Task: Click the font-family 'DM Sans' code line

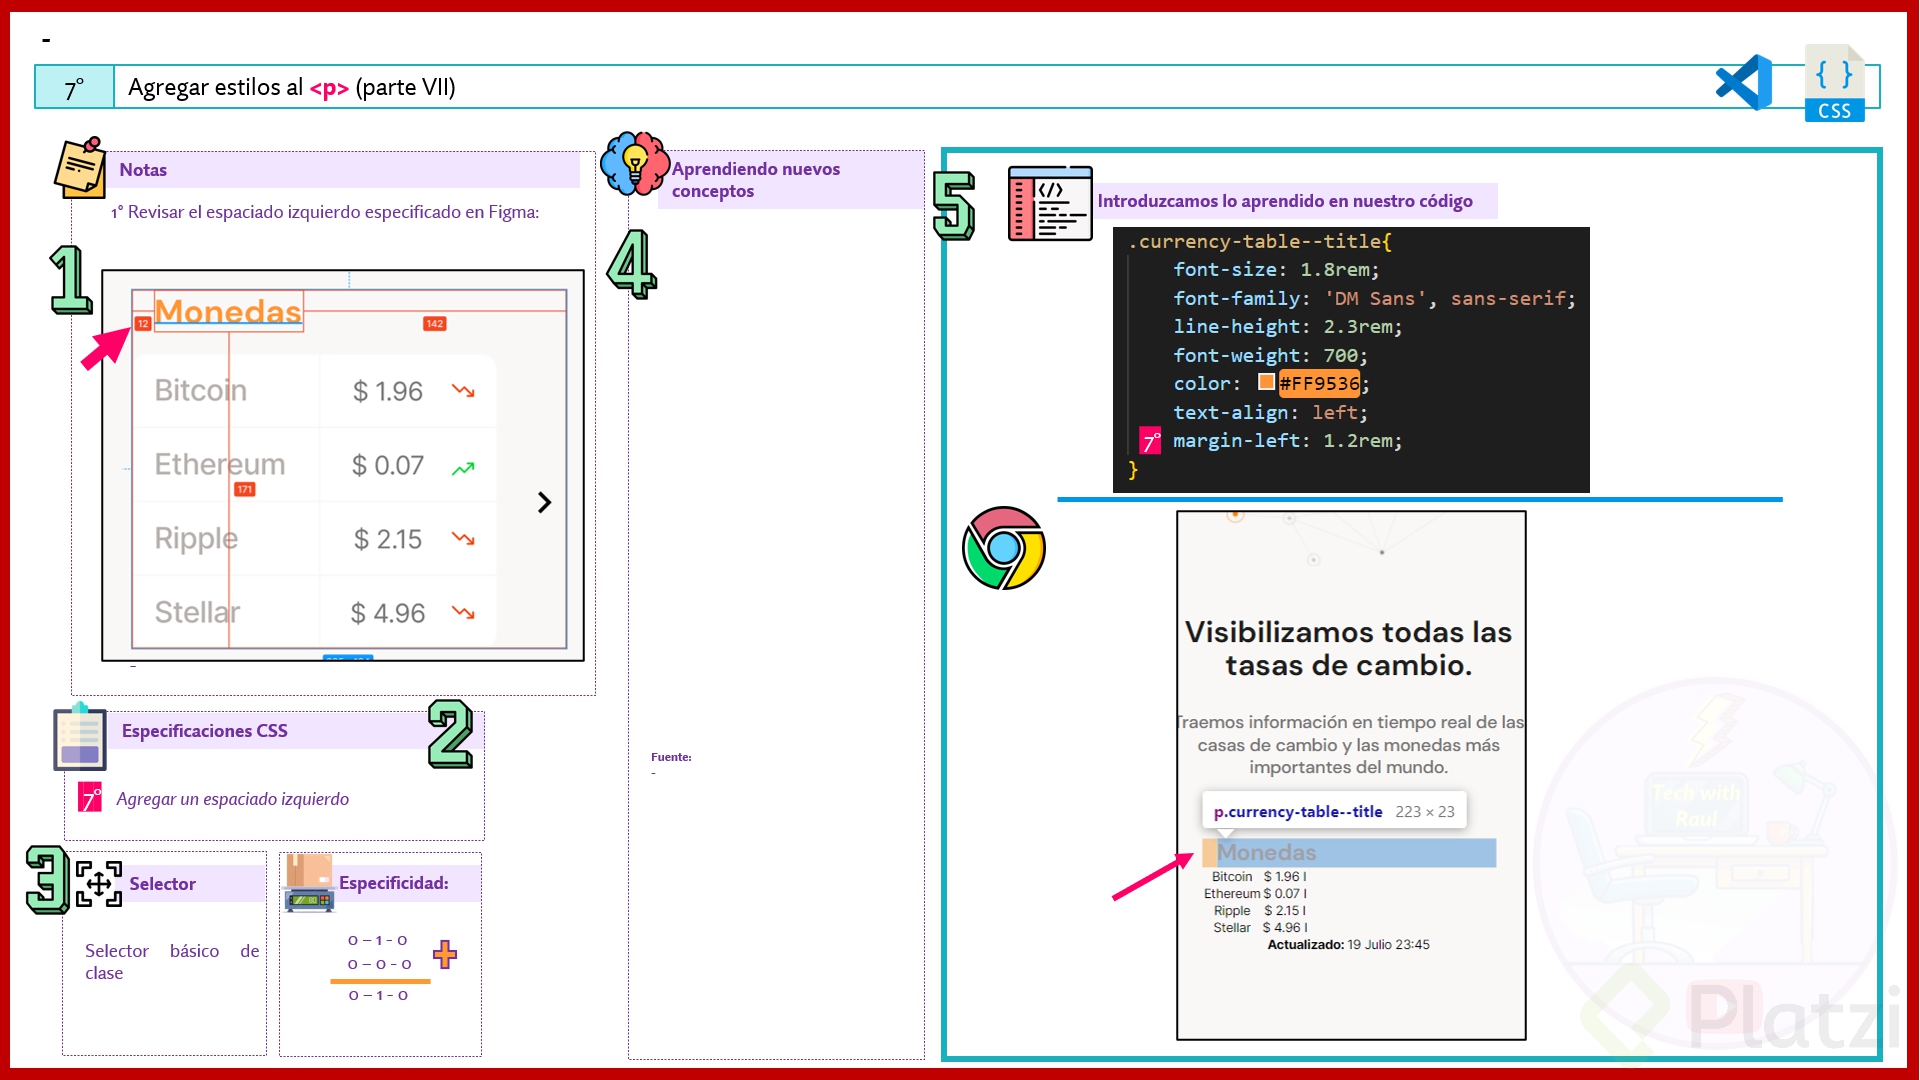Action: pyautogui.click(x=1374, y=298)
